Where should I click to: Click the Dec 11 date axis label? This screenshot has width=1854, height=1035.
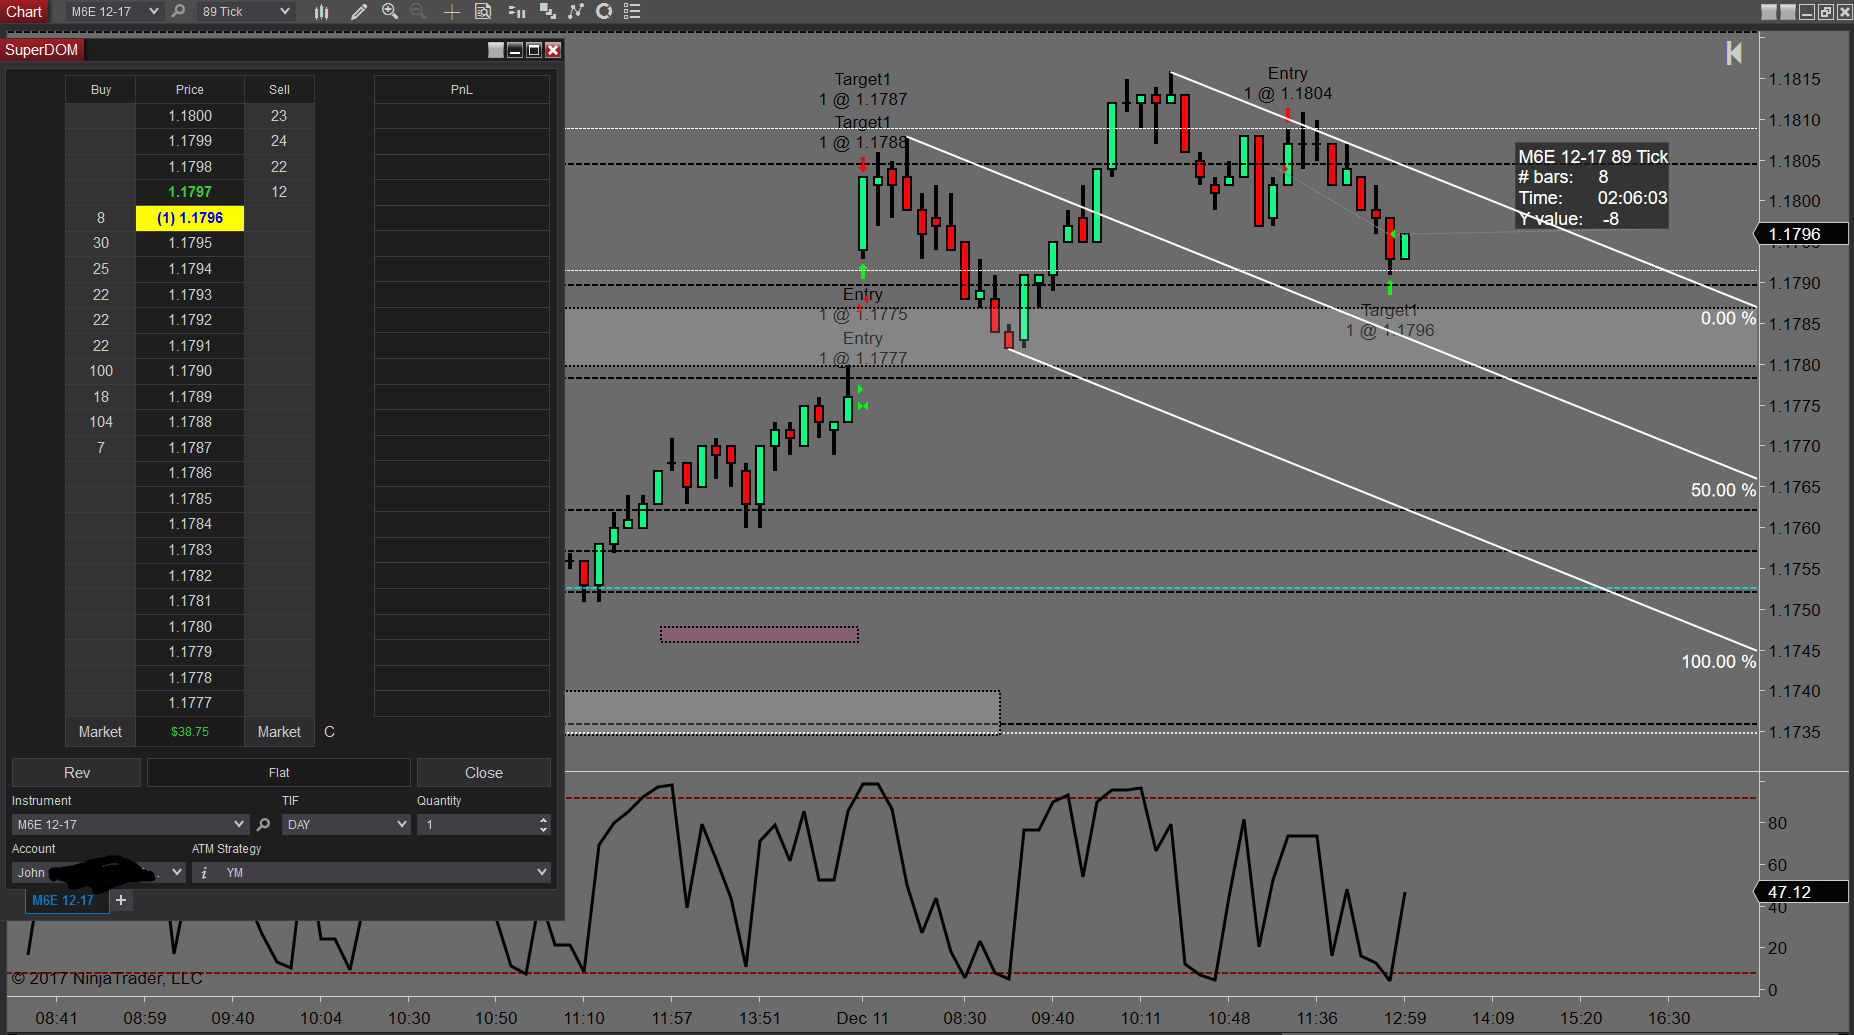pos(862,1018)
